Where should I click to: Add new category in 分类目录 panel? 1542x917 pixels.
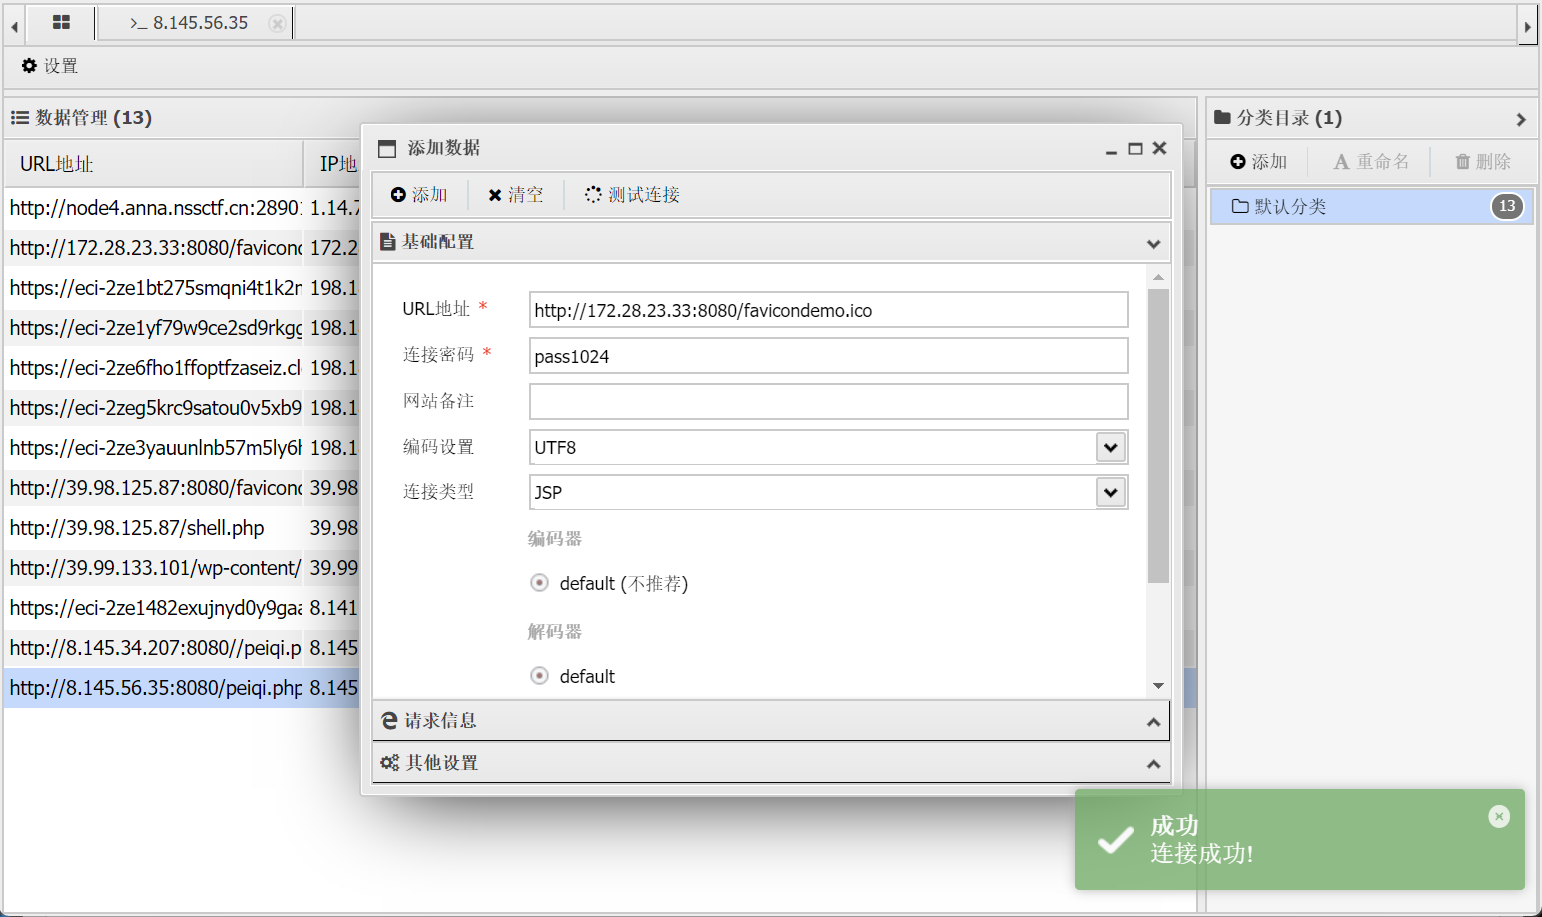(x=1258, y=162)
